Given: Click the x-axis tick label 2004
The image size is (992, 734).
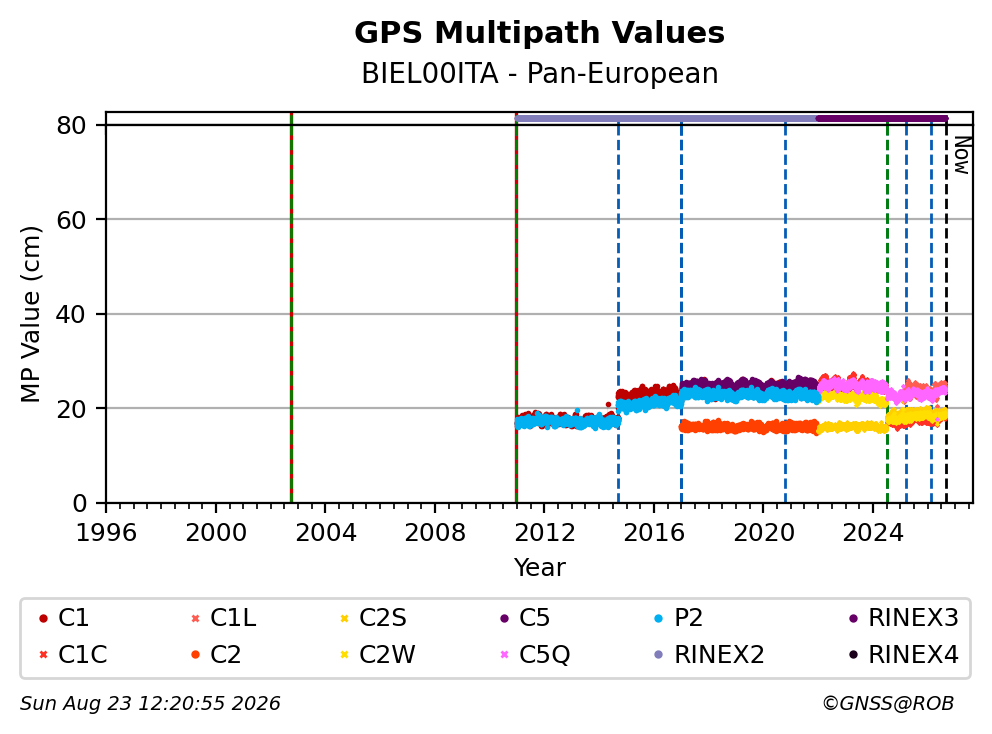Looking at the screenshot, I should click(325, 533).
